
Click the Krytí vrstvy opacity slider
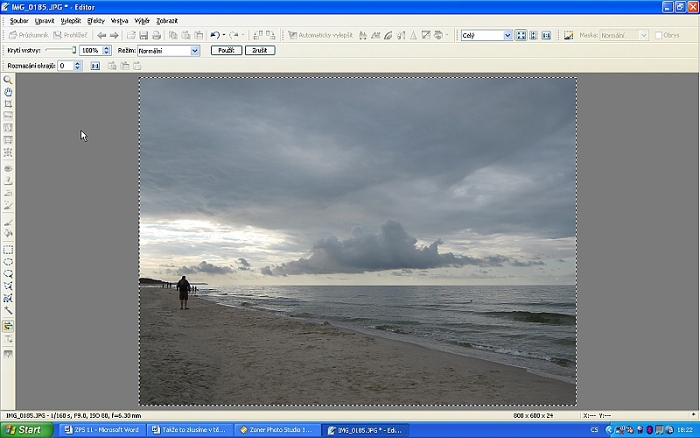point(60,50)
